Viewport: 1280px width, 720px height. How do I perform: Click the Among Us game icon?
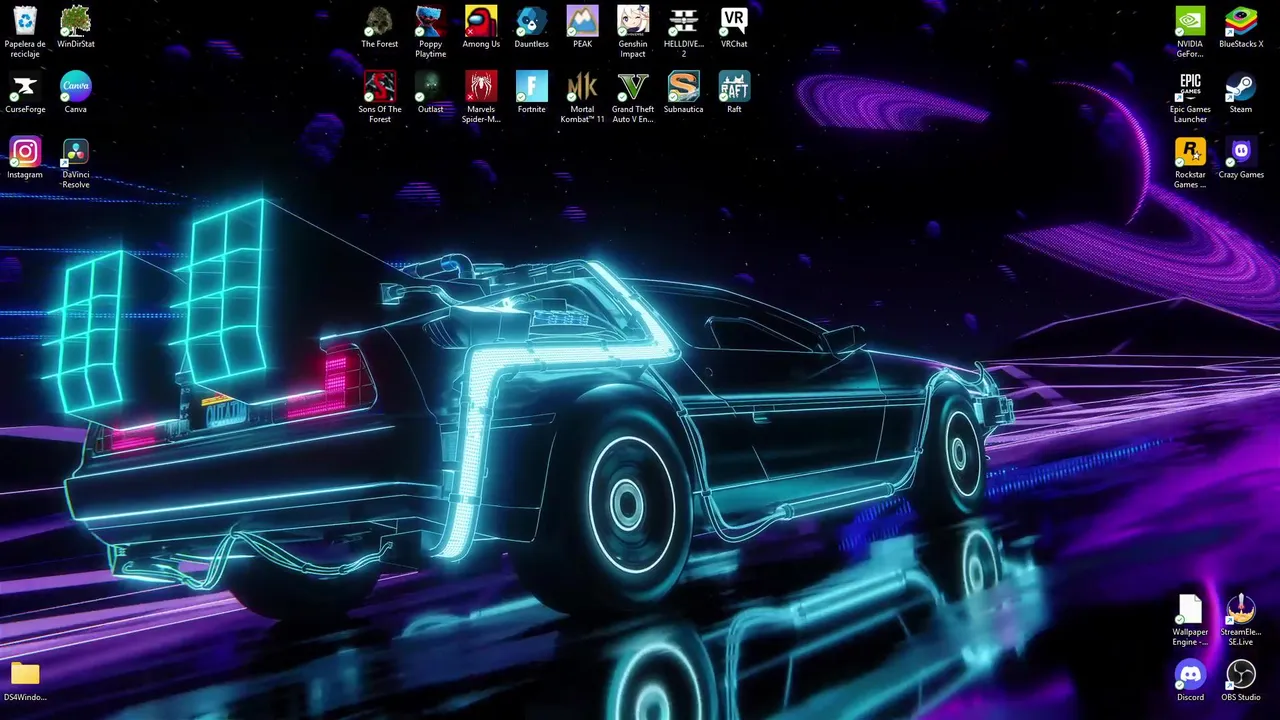481,21
